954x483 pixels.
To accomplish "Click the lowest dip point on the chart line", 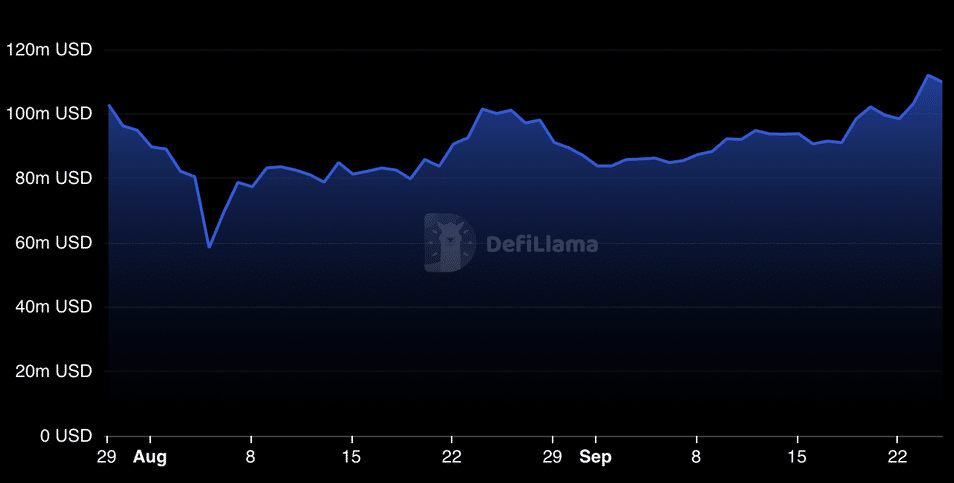I will click(209, 246).
